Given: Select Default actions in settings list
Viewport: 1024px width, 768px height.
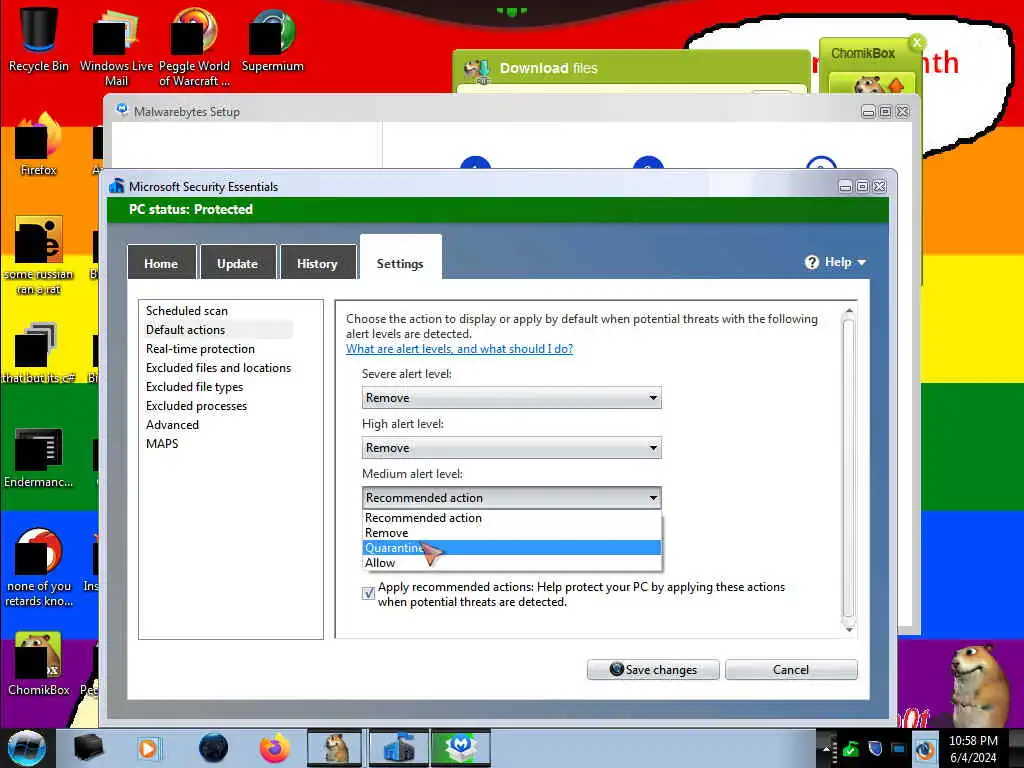Looking at the screenshot, I should (x=185, y=330).
